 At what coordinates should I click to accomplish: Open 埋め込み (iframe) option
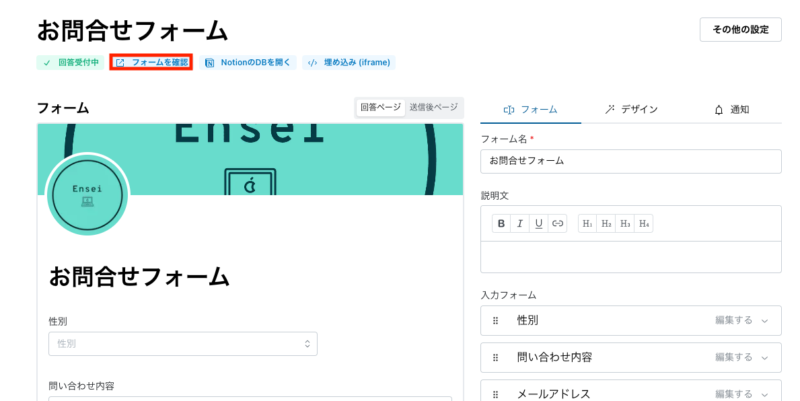tap(349, 62)
